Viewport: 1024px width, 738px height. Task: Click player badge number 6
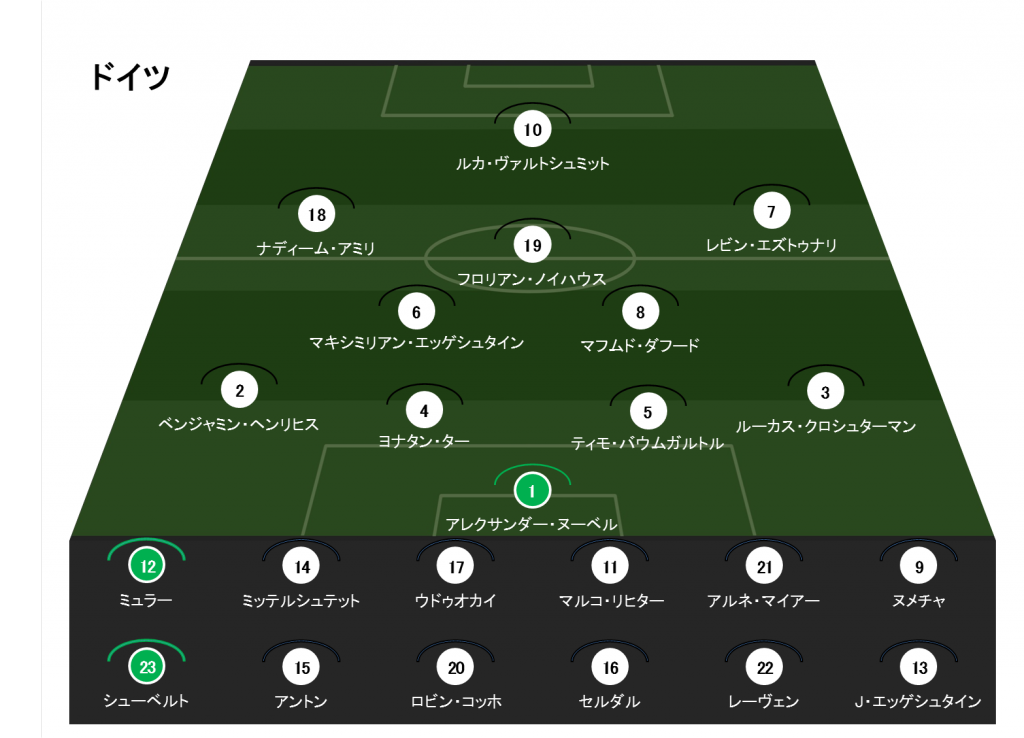coord(416,312)
